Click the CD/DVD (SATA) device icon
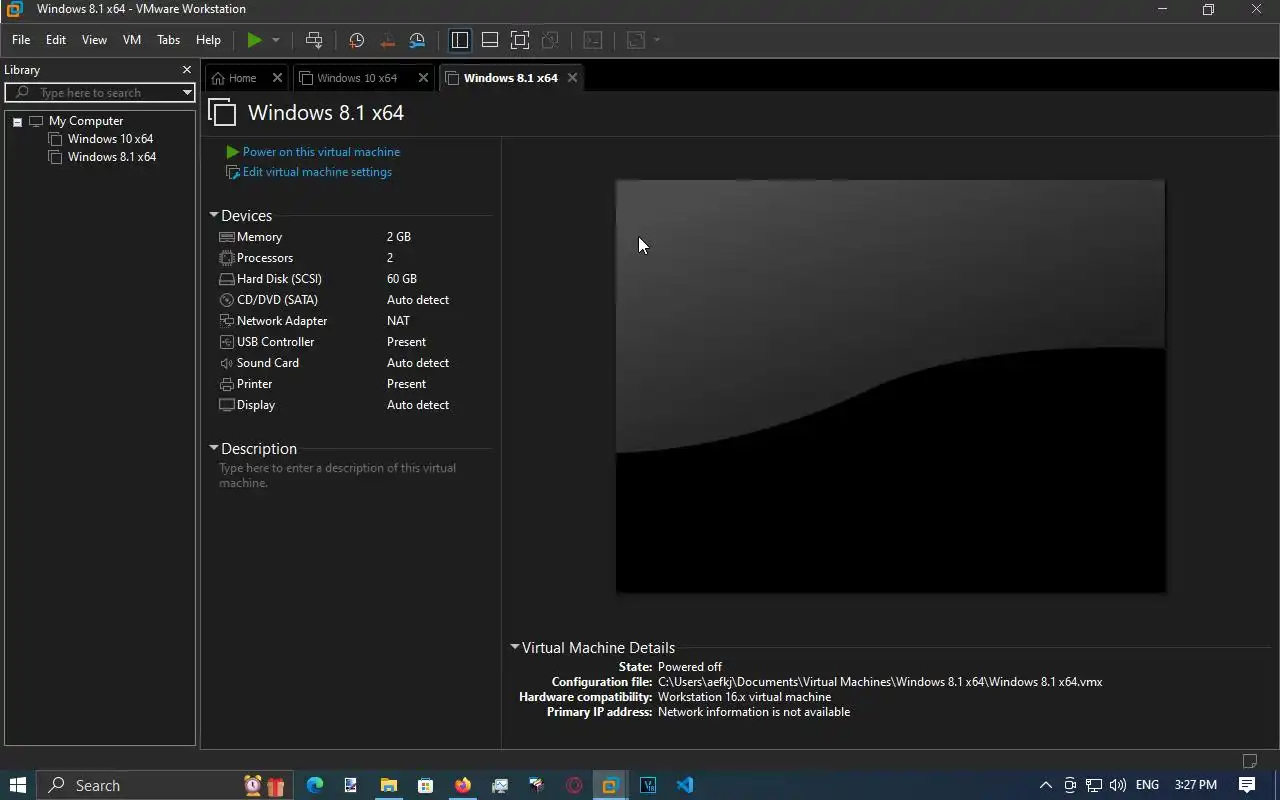This screenshot has height=800, width=1280. coord(227,300)
